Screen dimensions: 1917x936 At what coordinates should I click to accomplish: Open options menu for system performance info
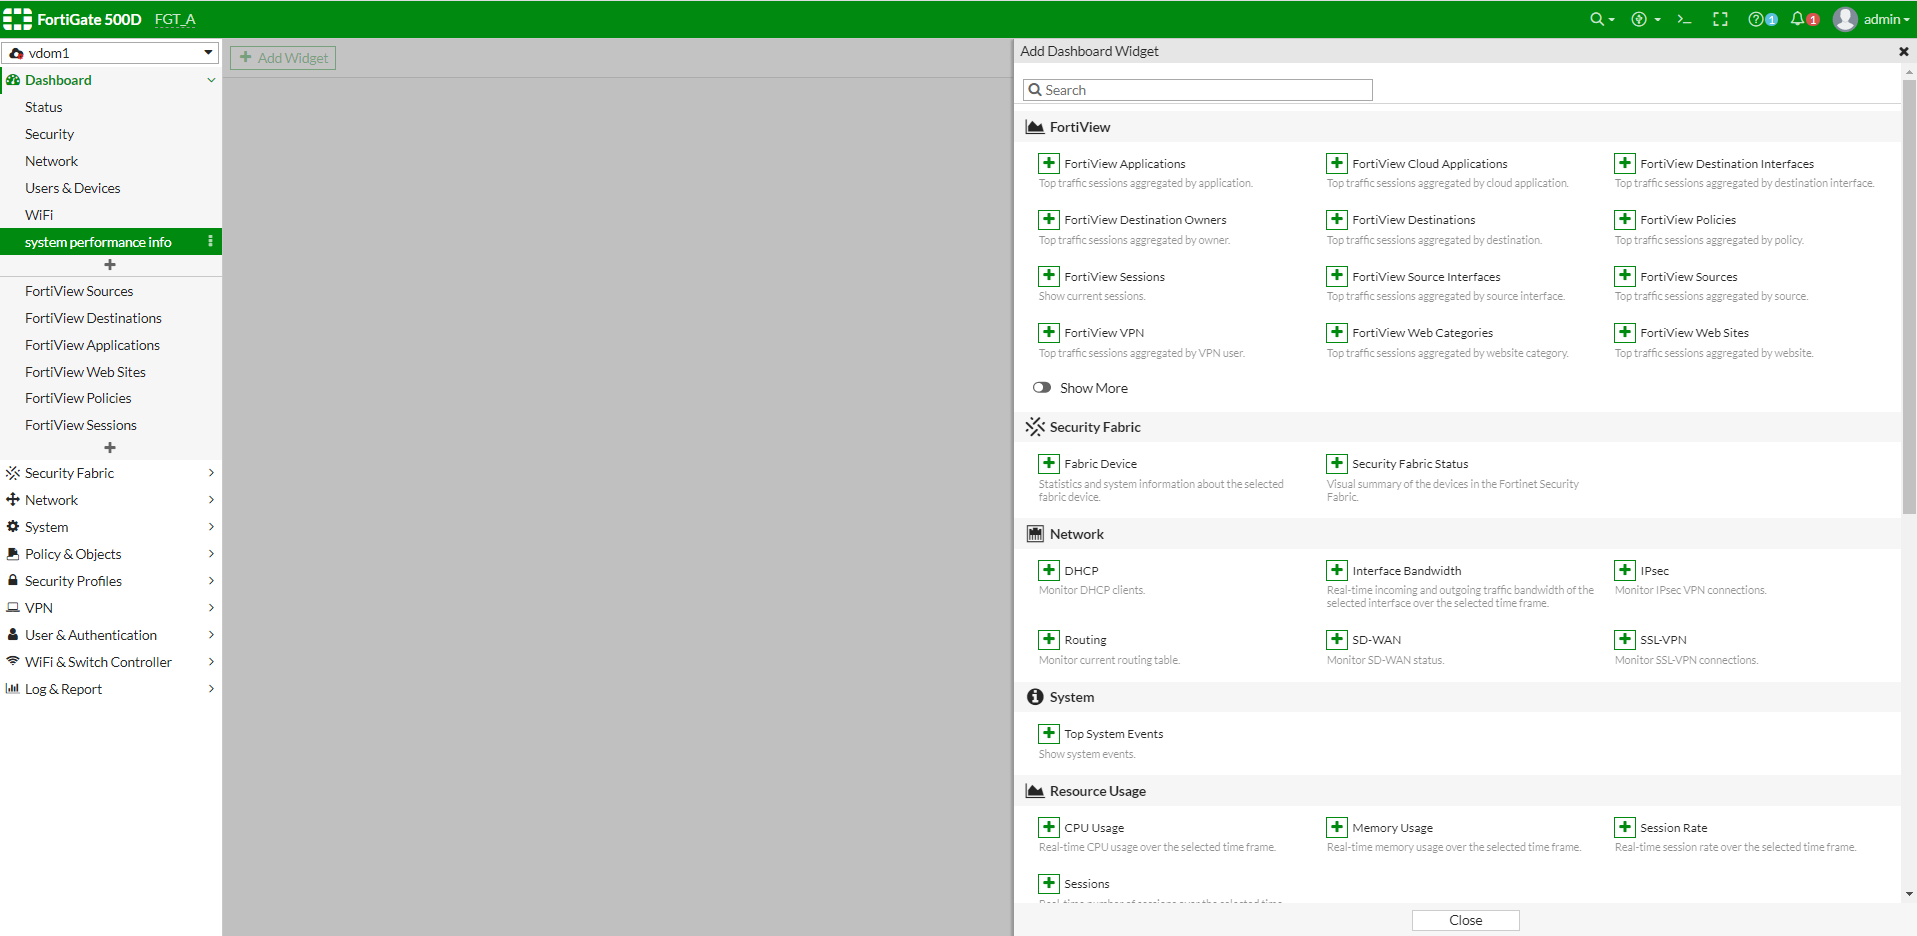point(210,242)
